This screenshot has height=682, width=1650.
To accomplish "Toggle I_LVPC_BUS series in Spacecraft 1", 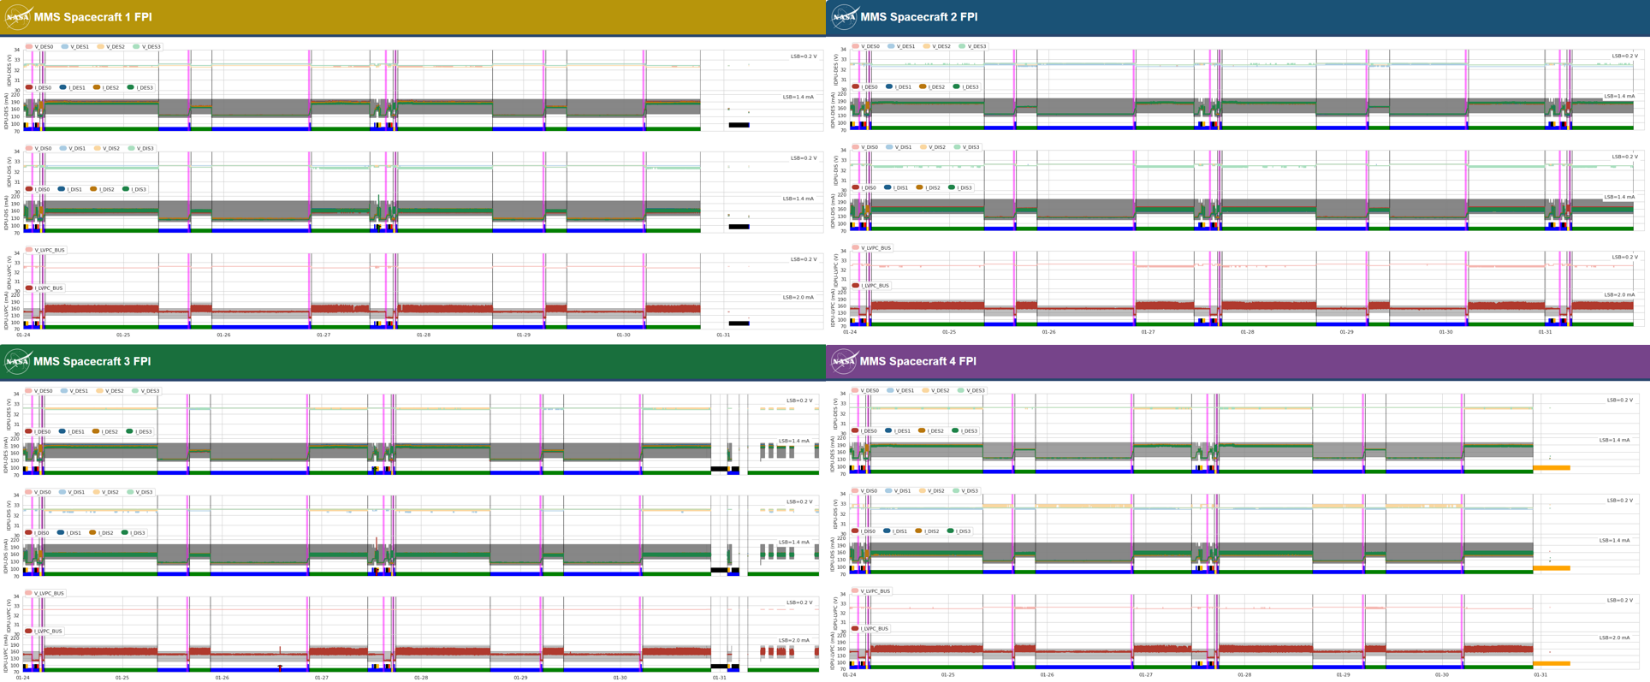I will (45, 288).
